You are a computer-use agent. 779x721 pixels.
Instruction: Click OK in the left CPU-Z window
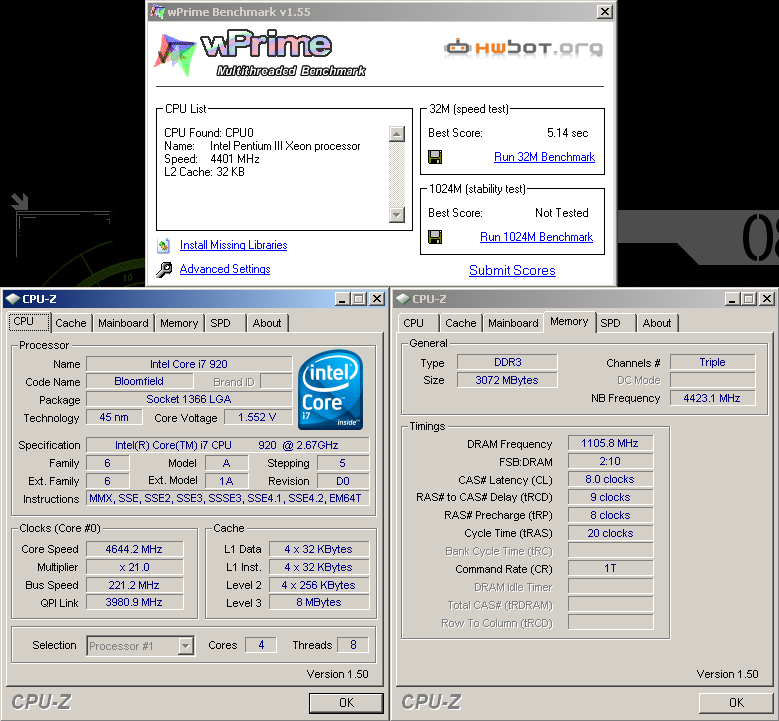point(346,703)
